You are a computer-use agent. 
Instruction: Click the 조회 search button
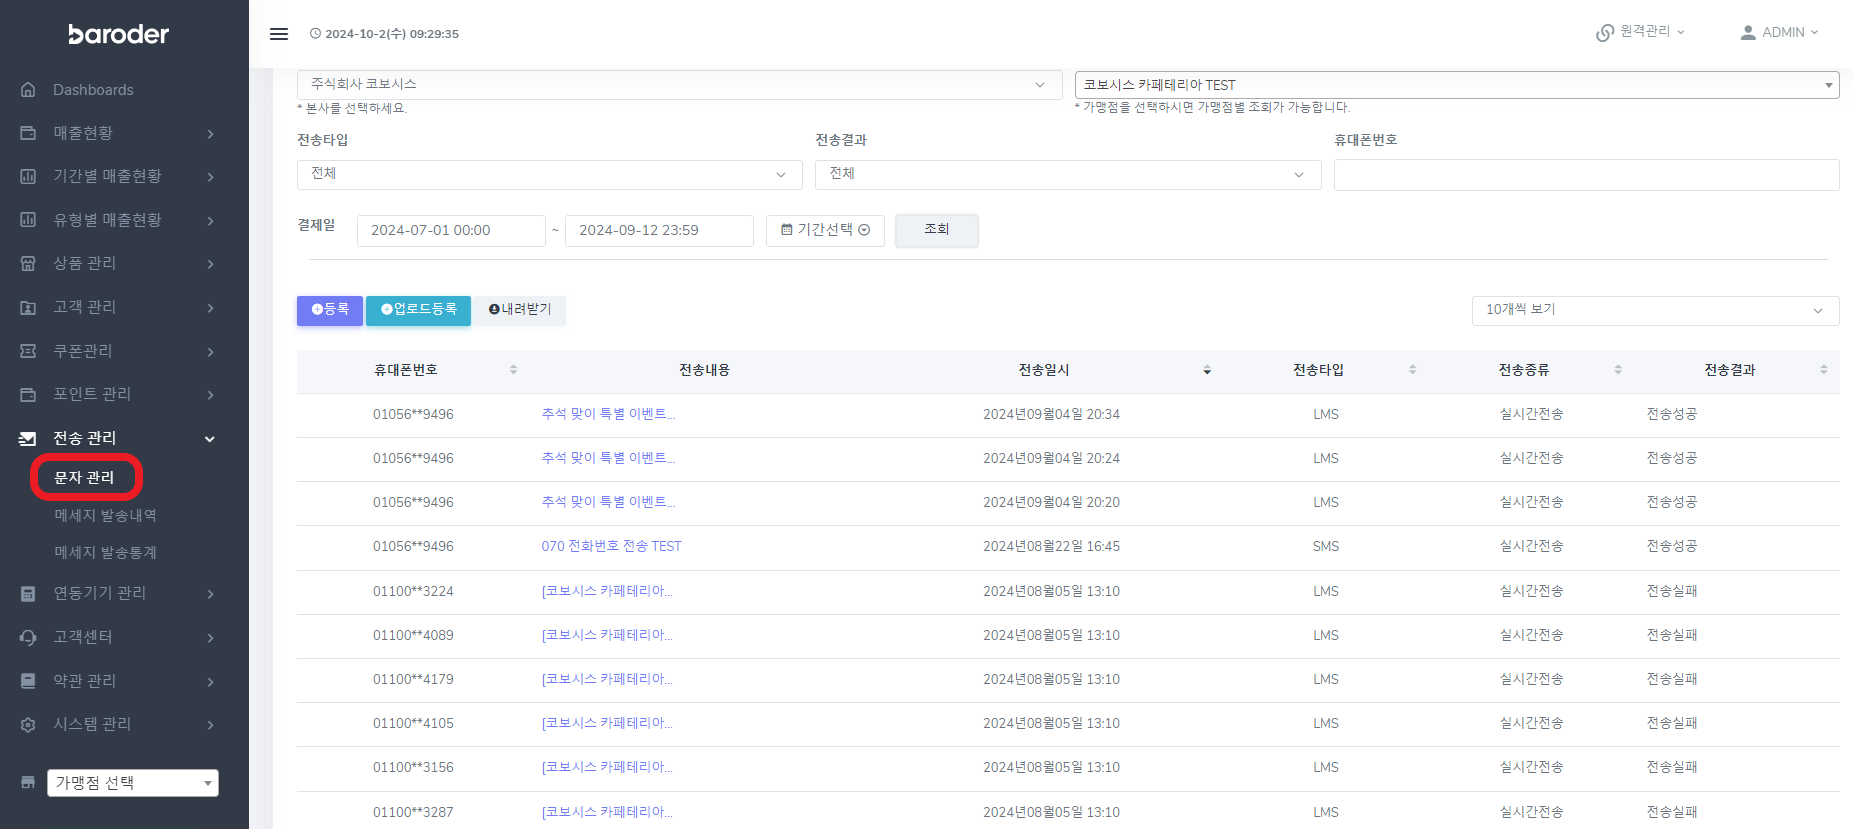[936, 230]
